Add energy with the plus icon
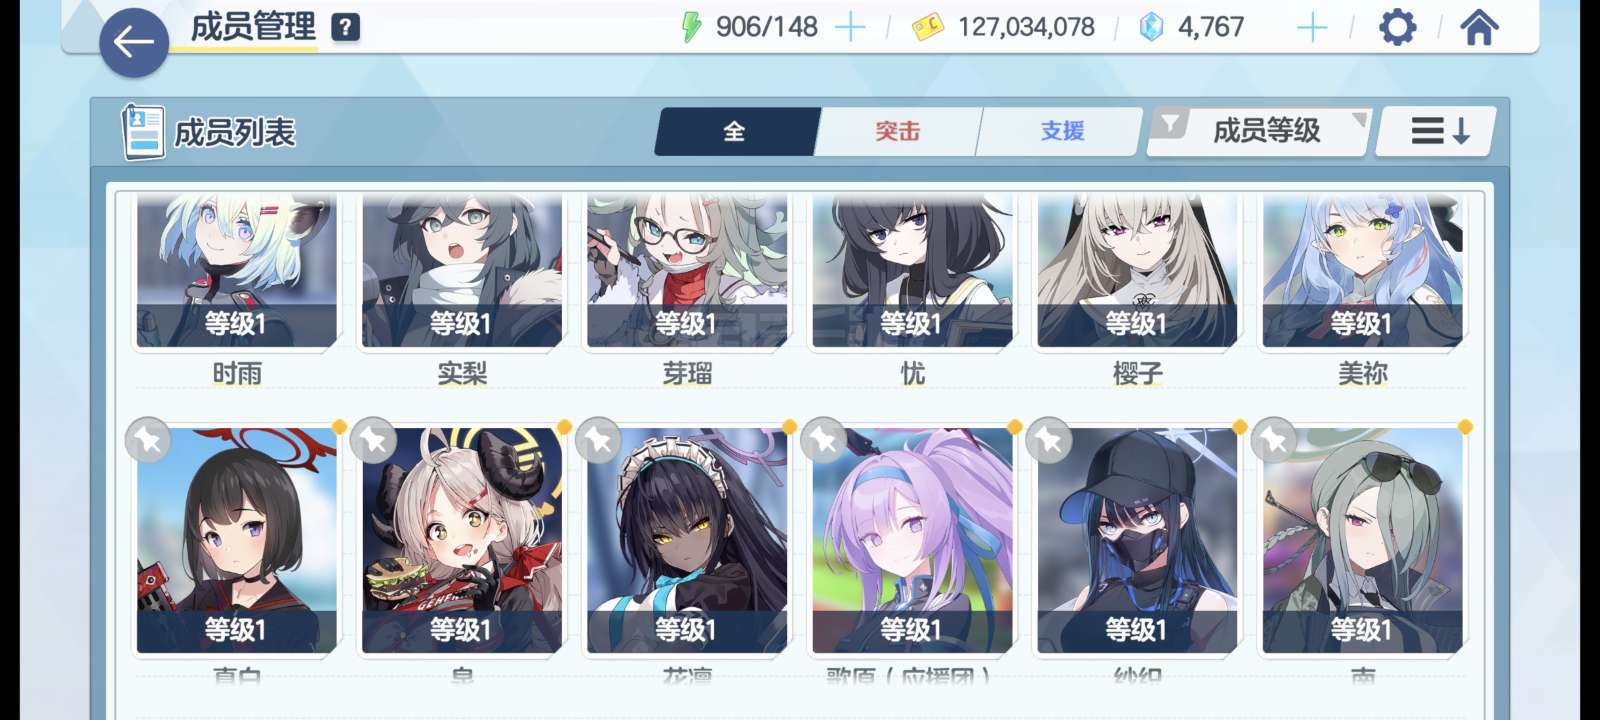The image size is (1600, 720). click(850, 27)
